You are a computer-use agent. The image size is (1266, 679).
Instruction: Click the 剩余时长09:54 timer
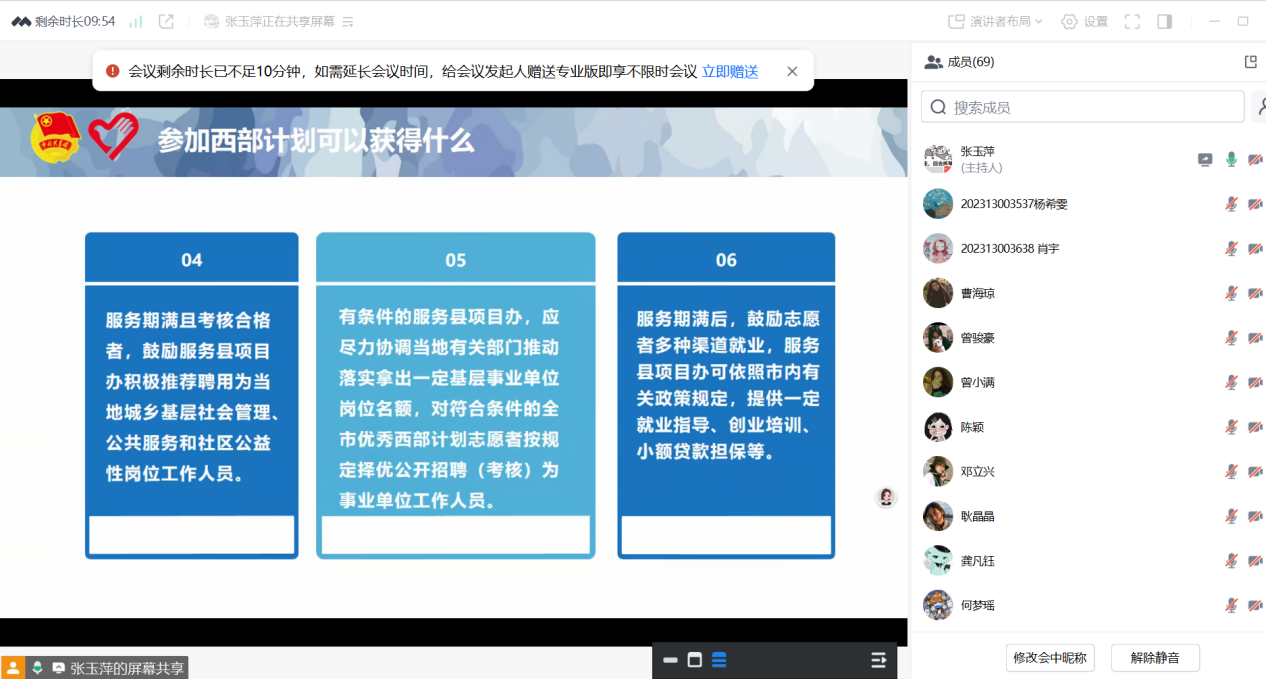point(75,21)
